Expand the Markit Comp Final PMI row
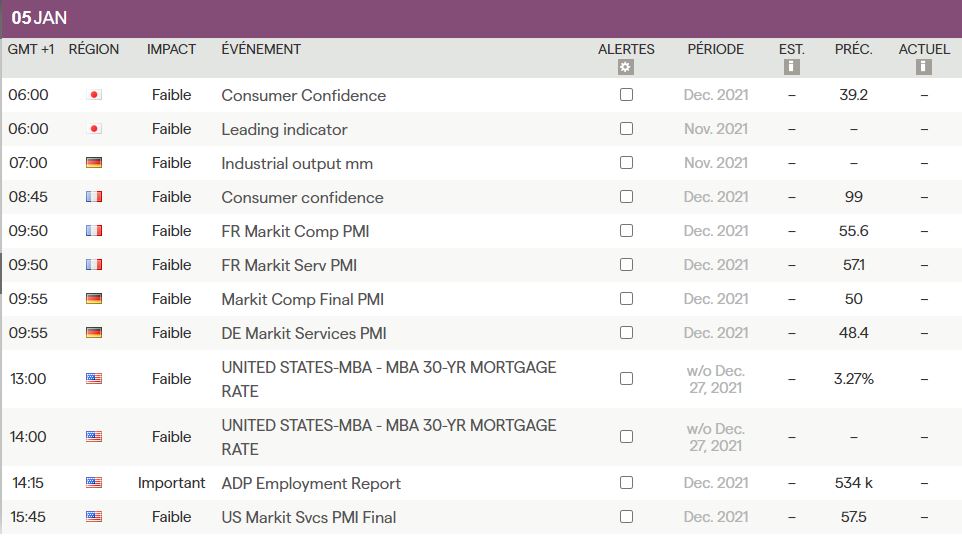This screenshot has height=537, width=962. point(302,299)
